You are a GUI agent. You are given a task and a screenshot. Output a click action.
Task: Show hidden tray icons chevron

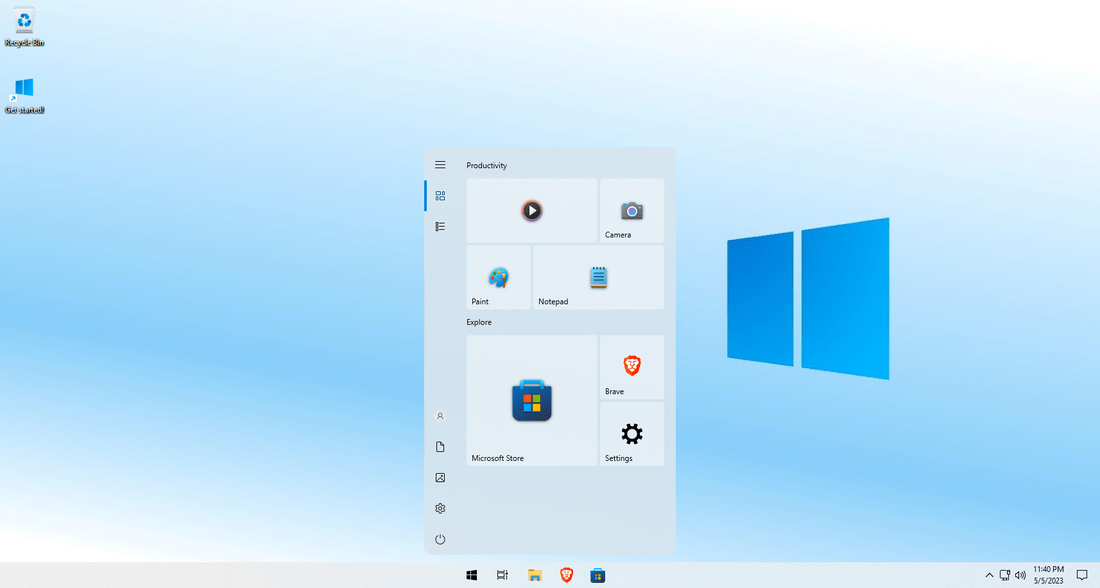coord(989,575)
